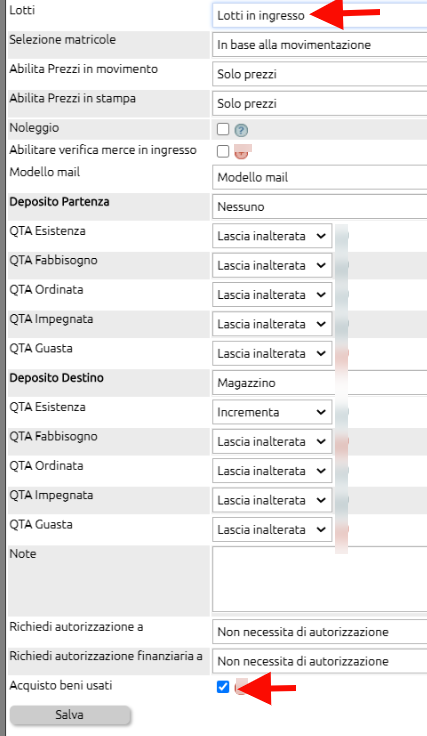The height and width of the screenshot is (736, 427).
Task: Tick Abilitare verifica merce in ingresso checkbox
Action: [223, 151]
